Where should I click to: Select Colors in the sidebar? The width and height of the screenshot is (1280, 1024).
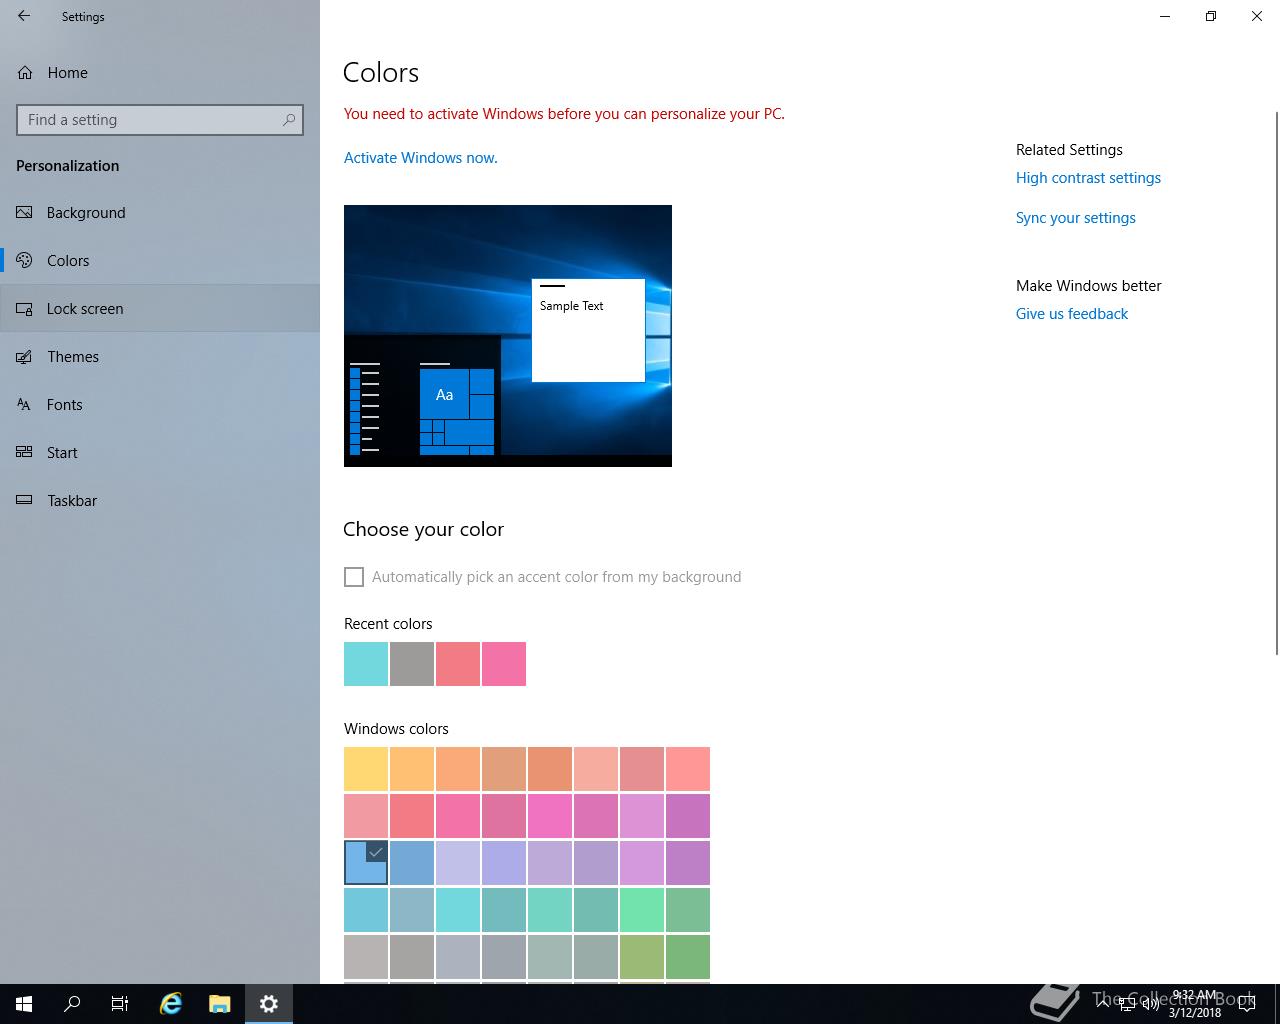(x=160, y=261)
